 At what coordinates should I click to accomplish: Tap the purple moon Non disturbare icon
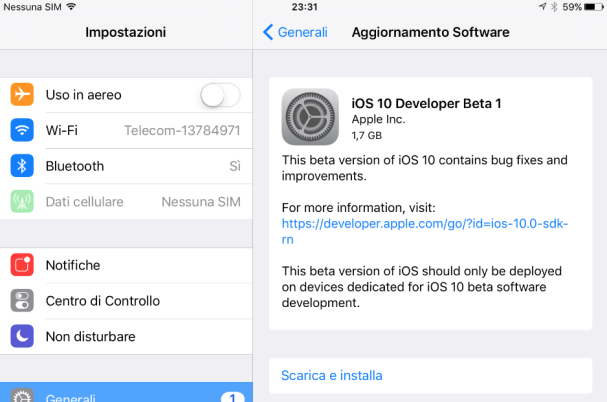(22, 336)
